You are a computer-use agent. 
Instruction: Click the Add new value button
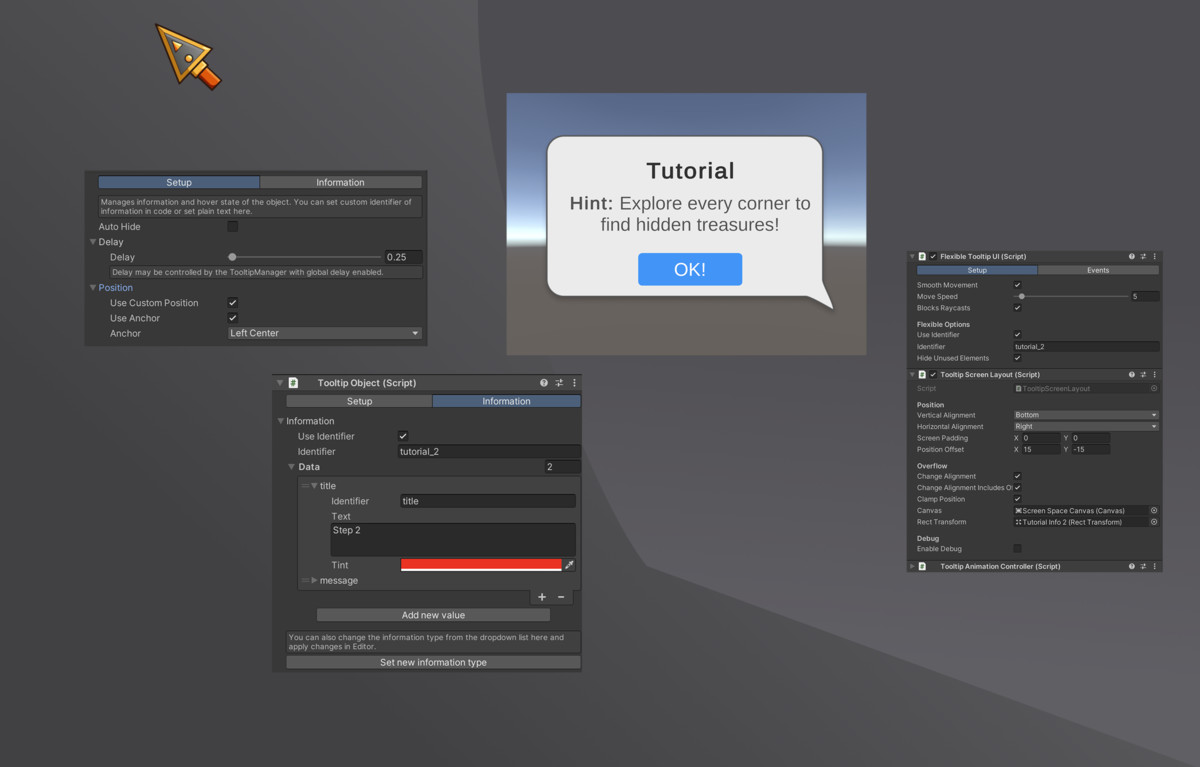(433, 615)
